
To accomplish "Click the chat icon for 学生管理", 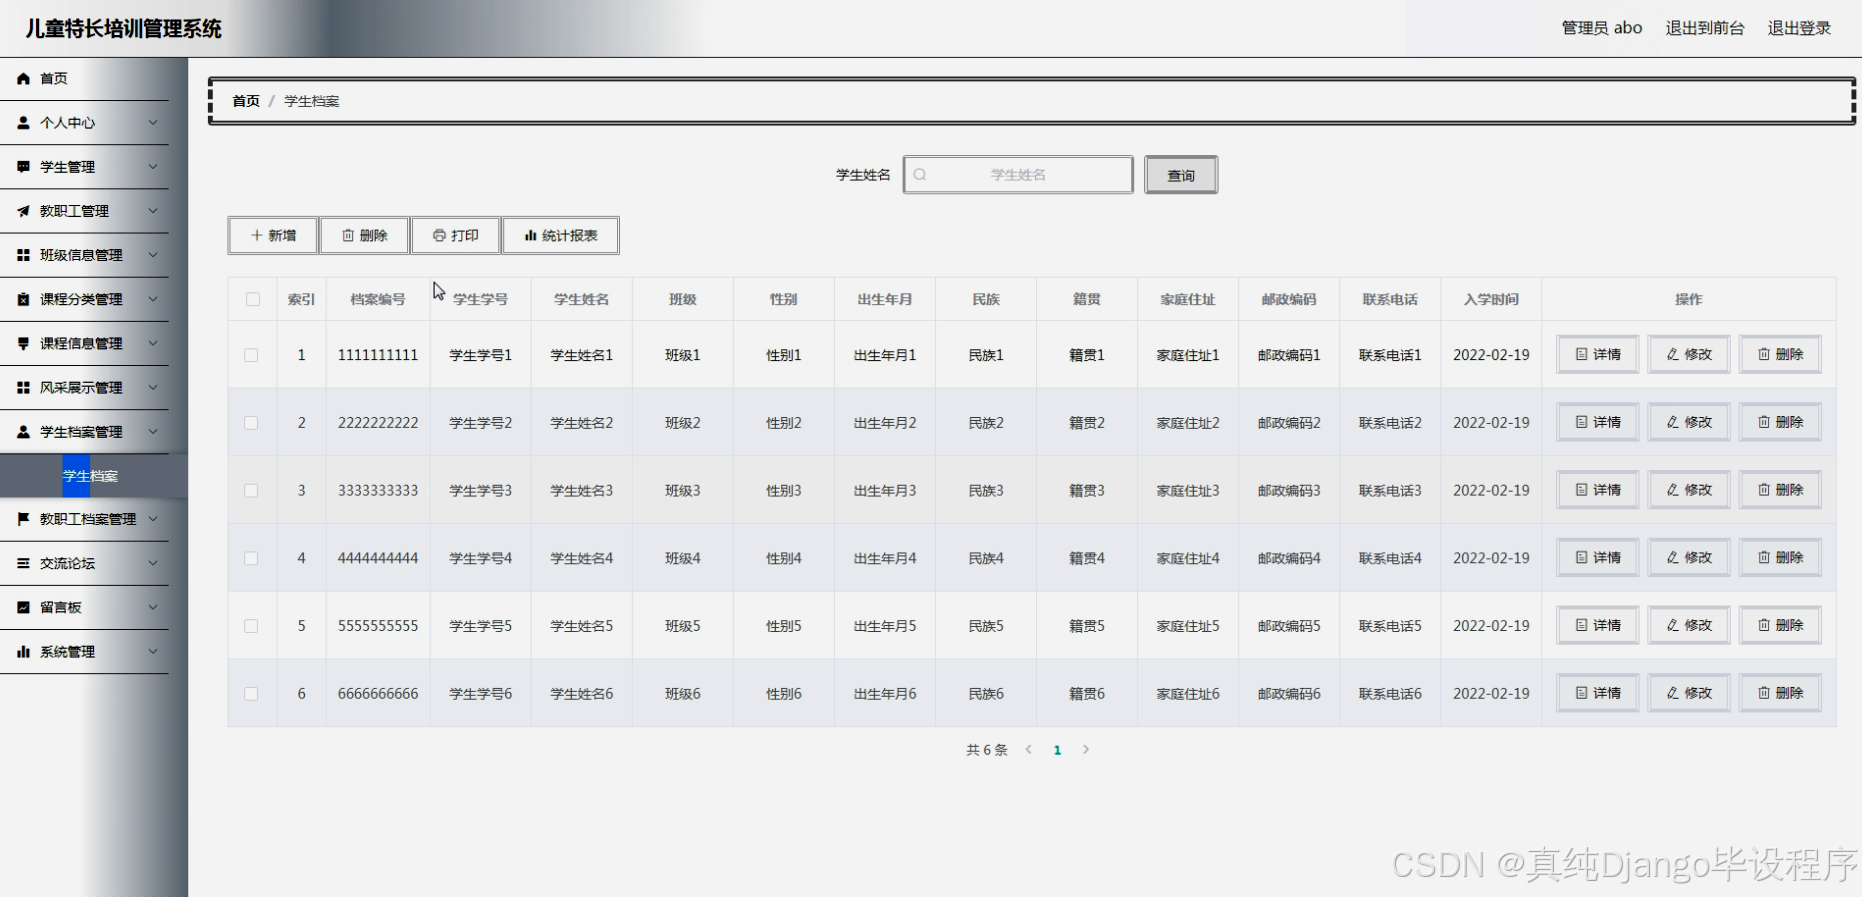I will (x=23, y=167).
